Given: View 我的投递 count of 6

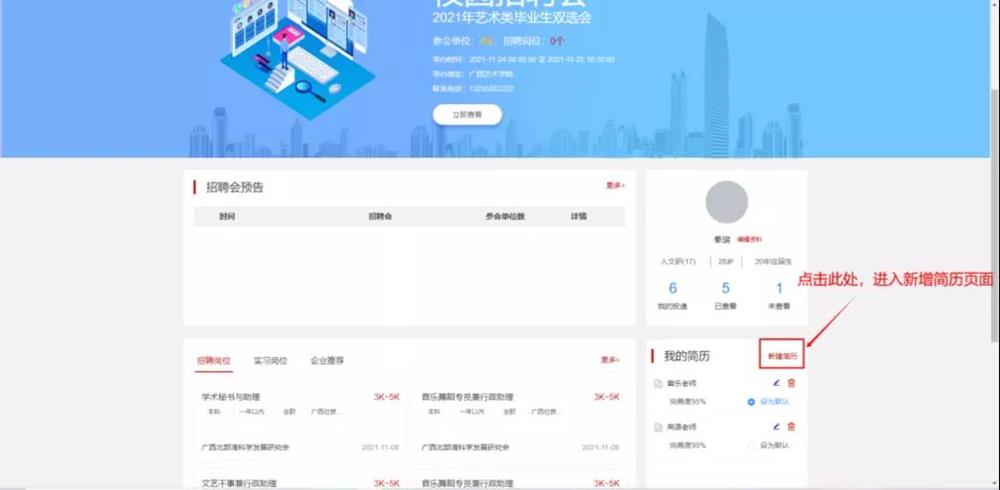Looking at the screenshot, I should pyautogui.click(x=673, y=290).
